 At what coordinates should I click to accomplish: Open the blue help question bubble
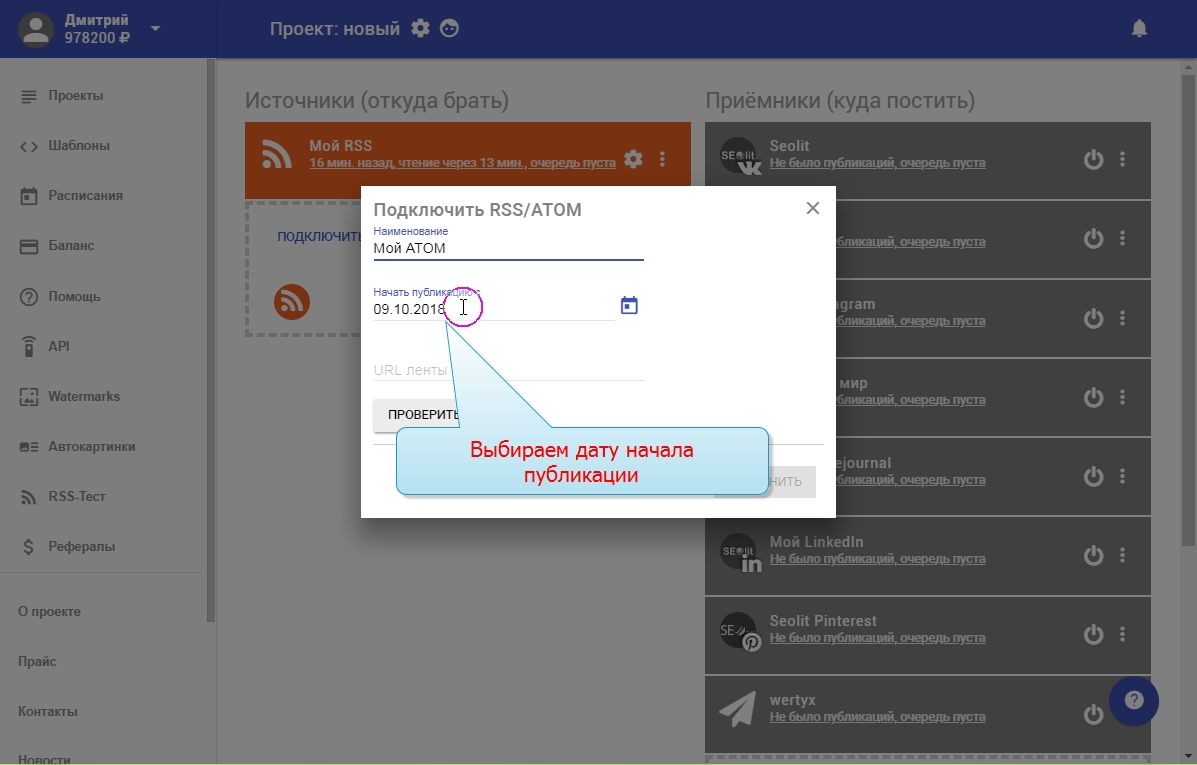1133,701
